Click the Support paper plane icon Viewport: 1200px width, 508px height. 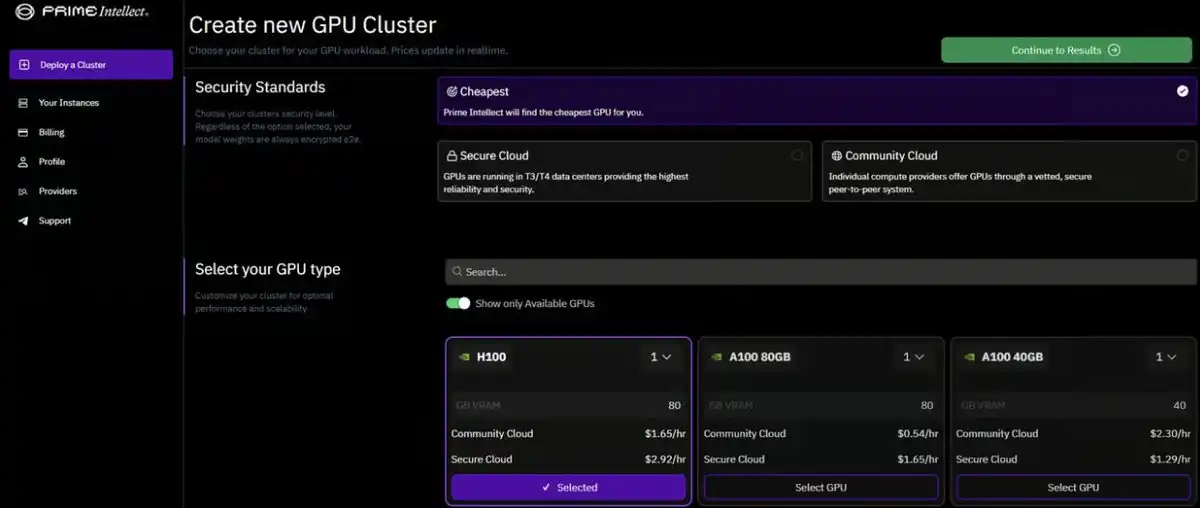pos(23,221)
